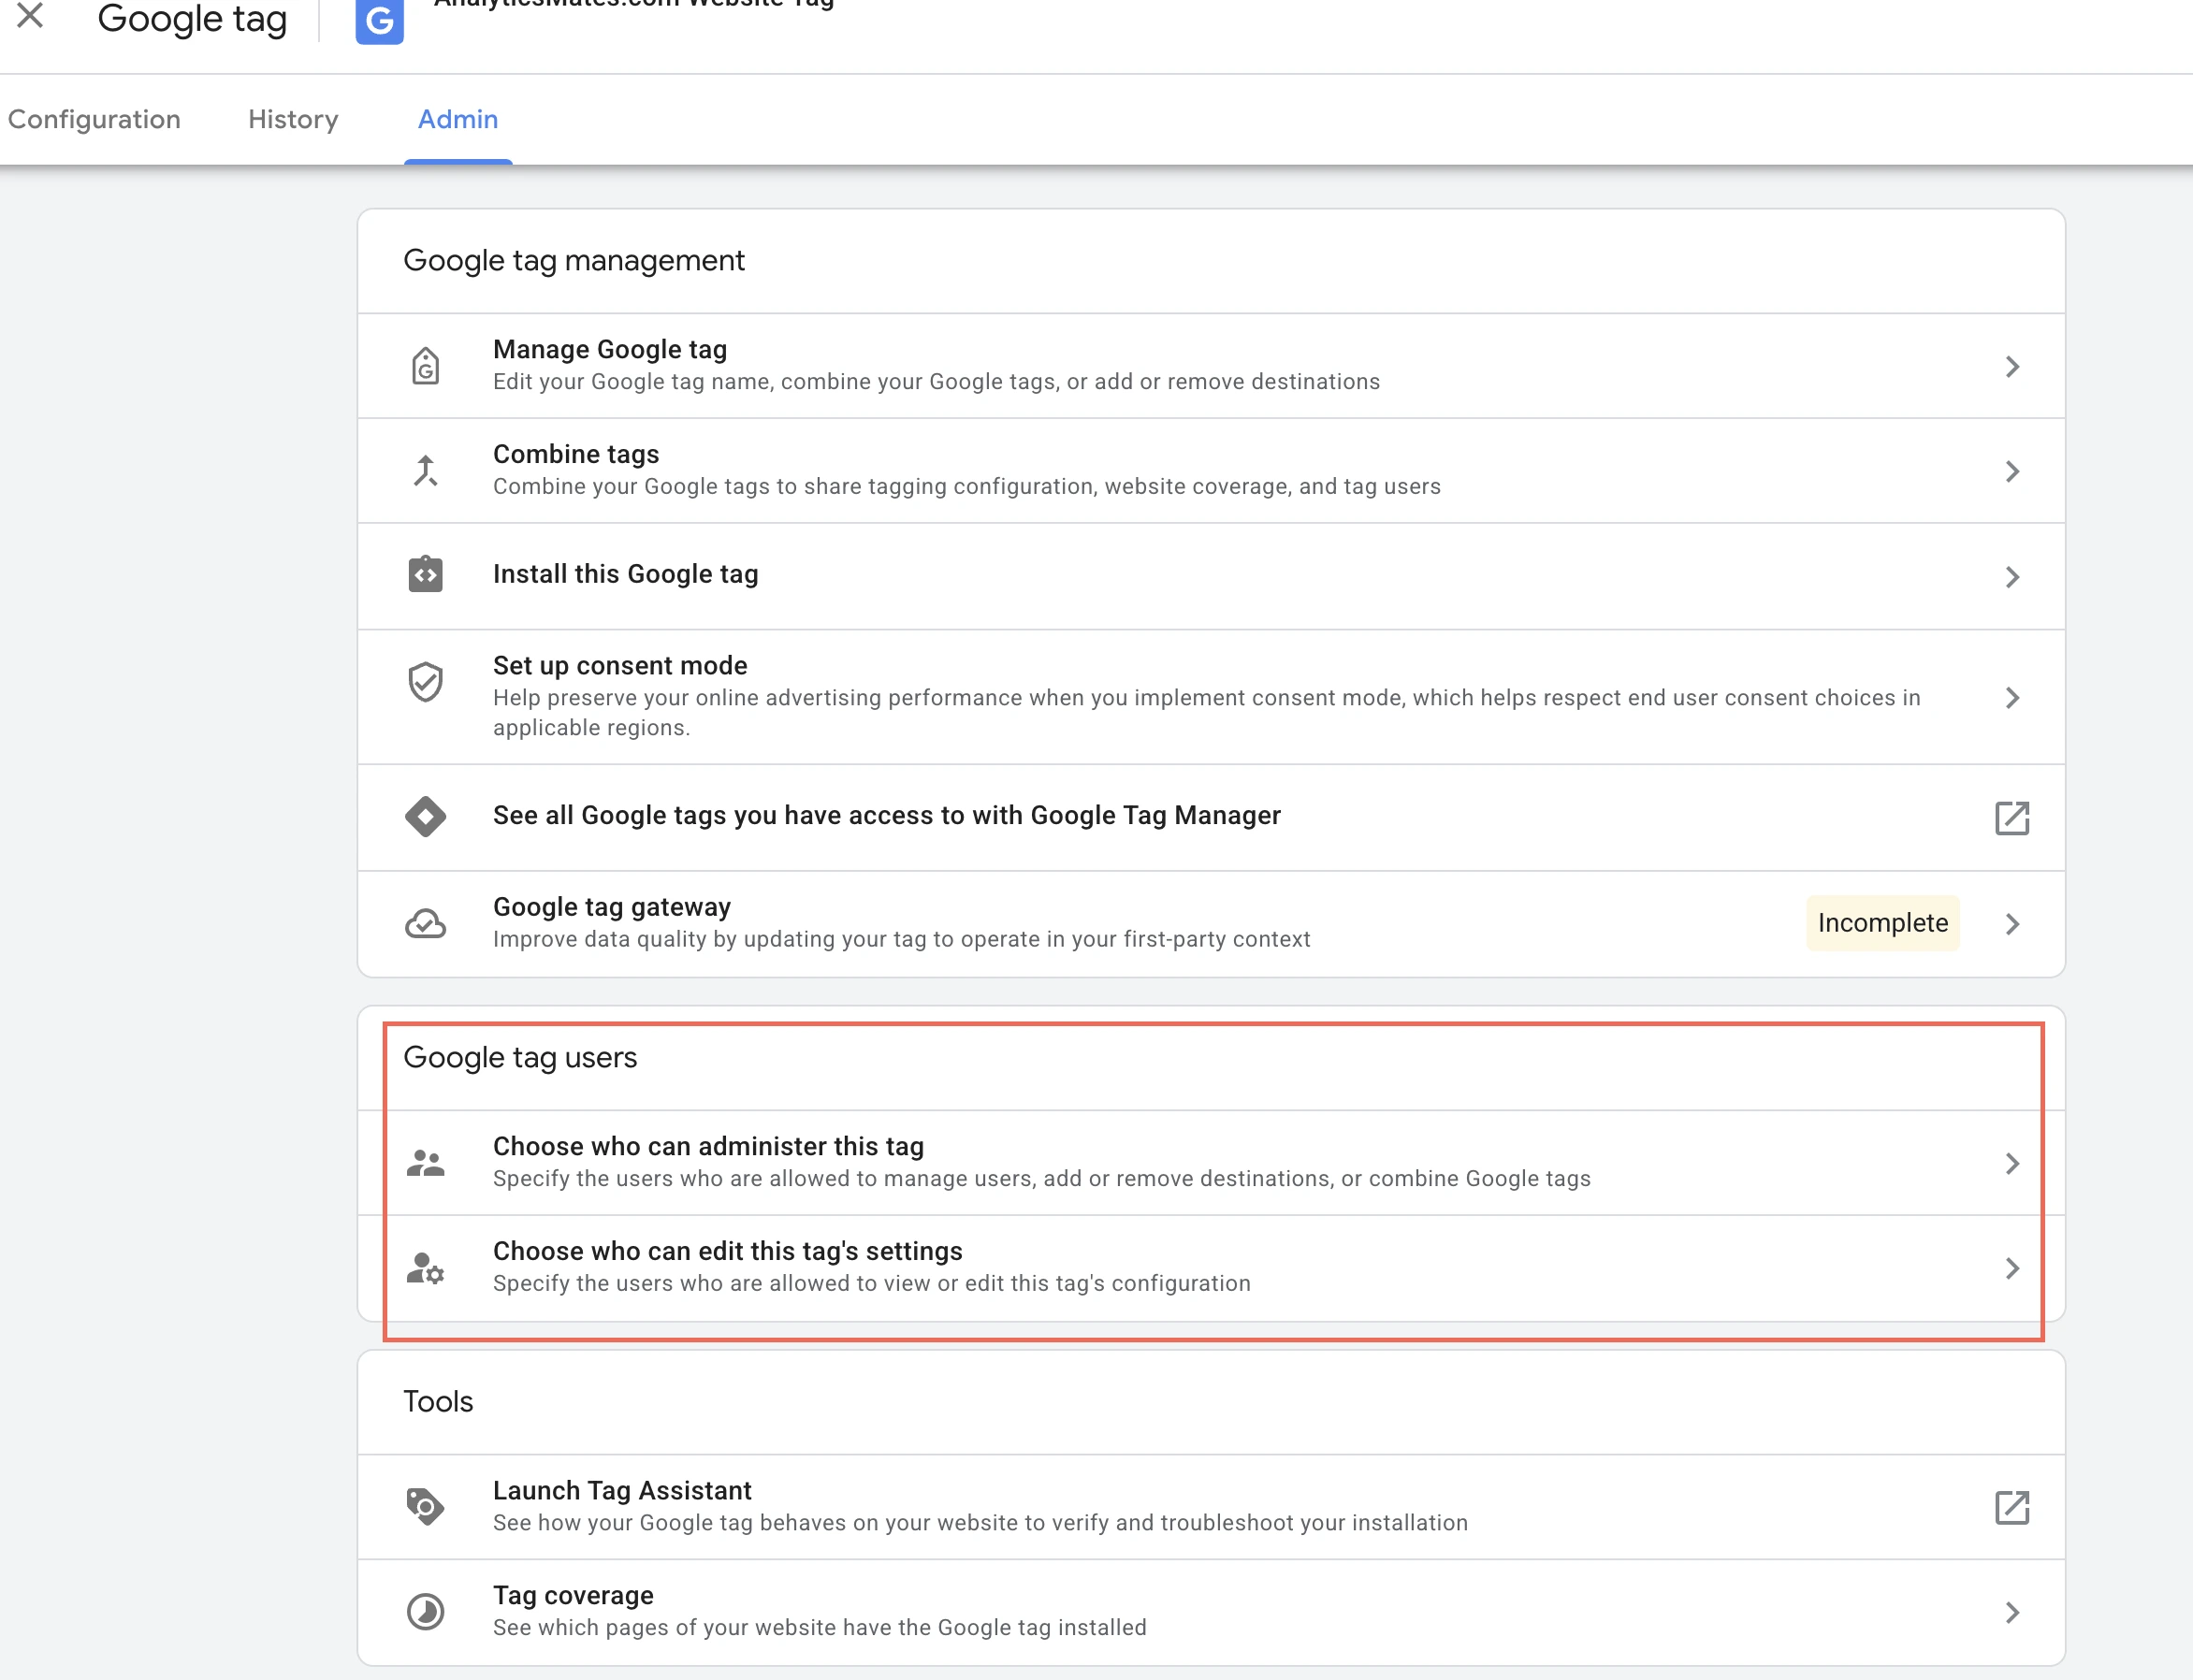Click the Google tag management heading
The width and height of the screenshot is (2193, 1680).
tap(574, 260)
